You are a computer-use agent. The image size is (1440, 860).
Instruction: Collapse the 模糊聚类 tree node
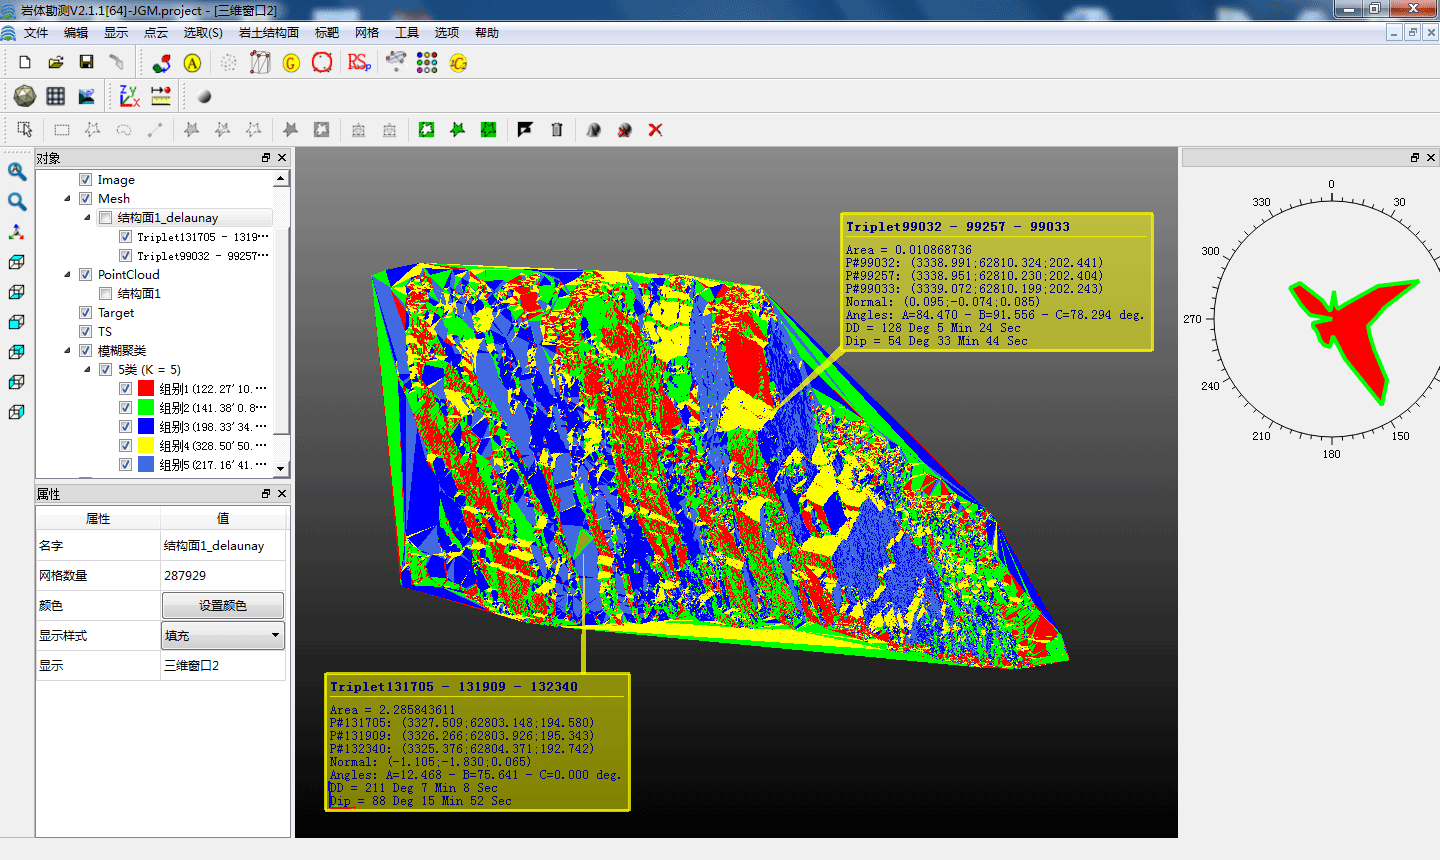(x=68, y=351)
